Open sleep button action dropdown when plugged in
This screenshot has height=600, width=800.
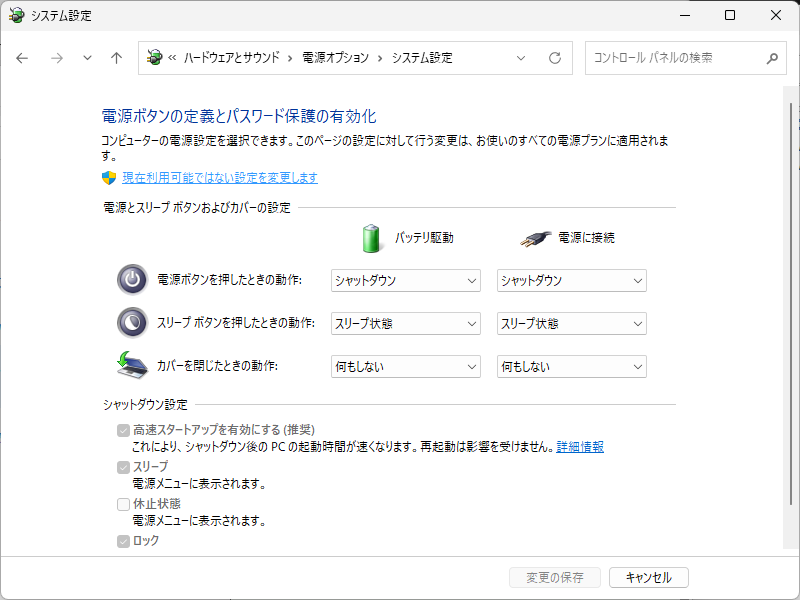coord(571,324)
